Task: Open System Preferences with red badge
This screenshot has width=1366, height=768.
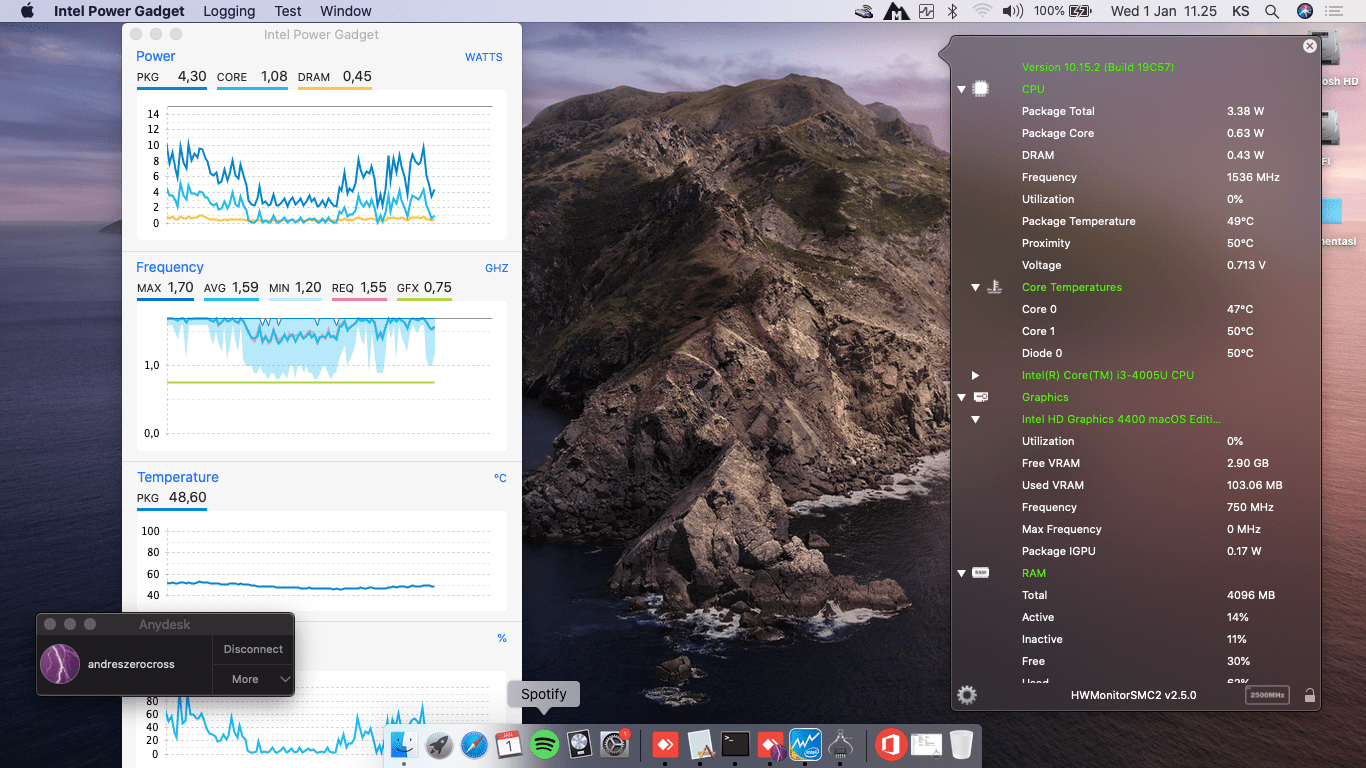Action: pos(614,744)
